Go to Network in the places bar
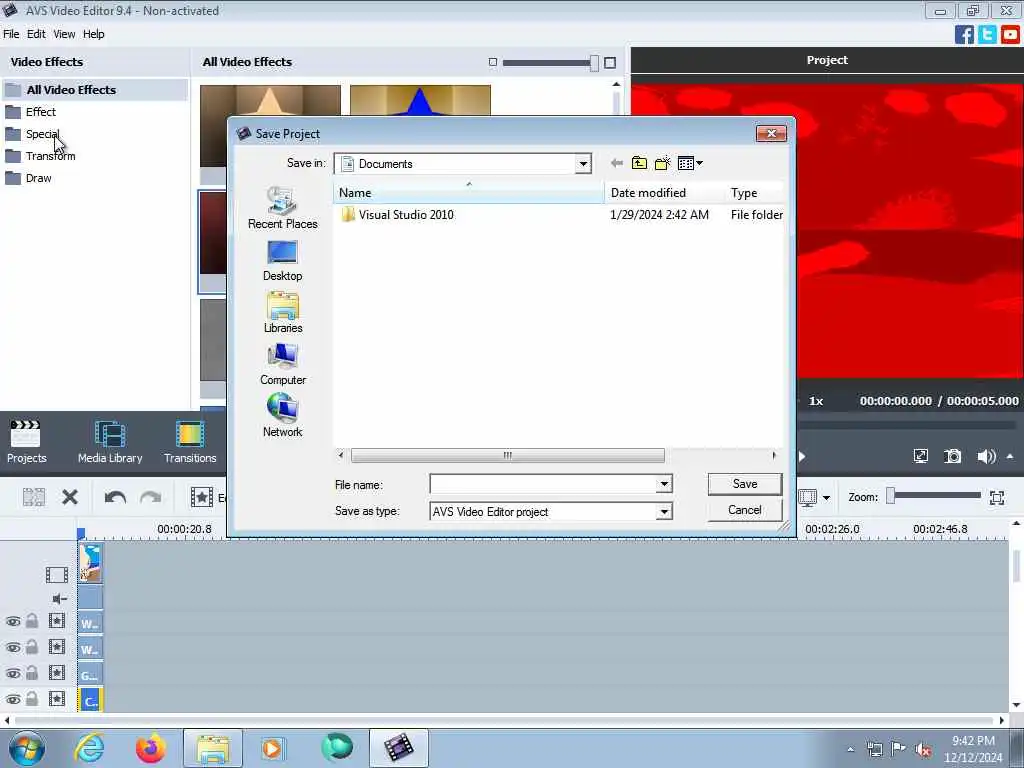1024x768 pixels. pyautogui.click(x=283, y=416)
